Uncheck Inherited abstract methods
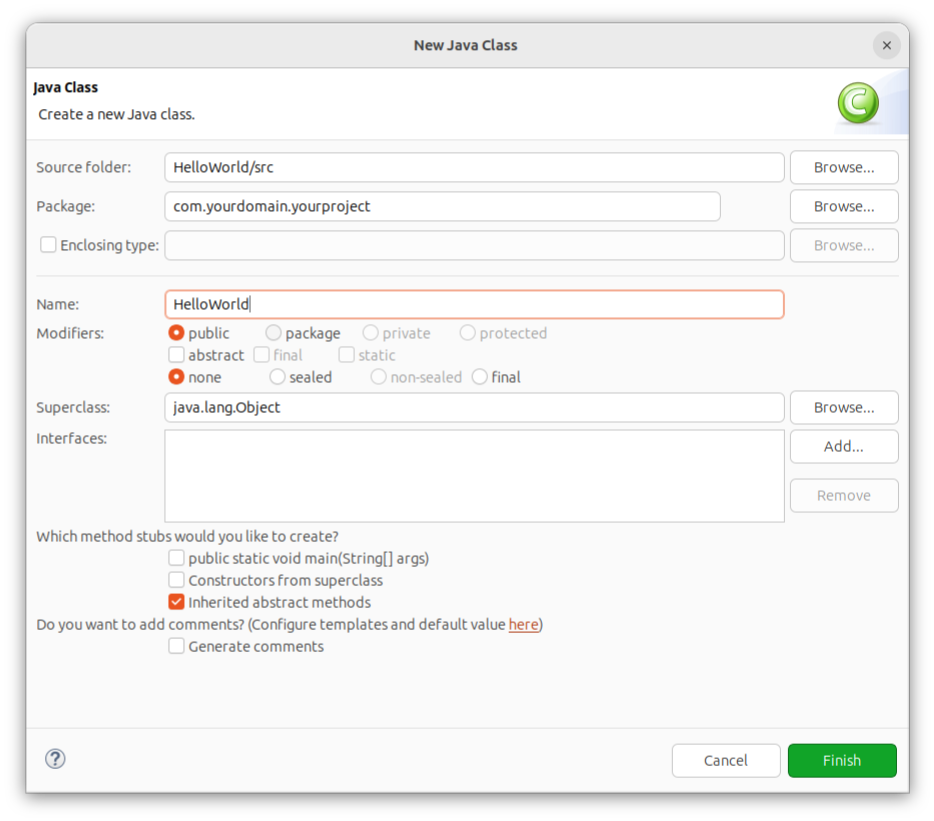This screenshot has height=821, width=934. pos(176,602)
